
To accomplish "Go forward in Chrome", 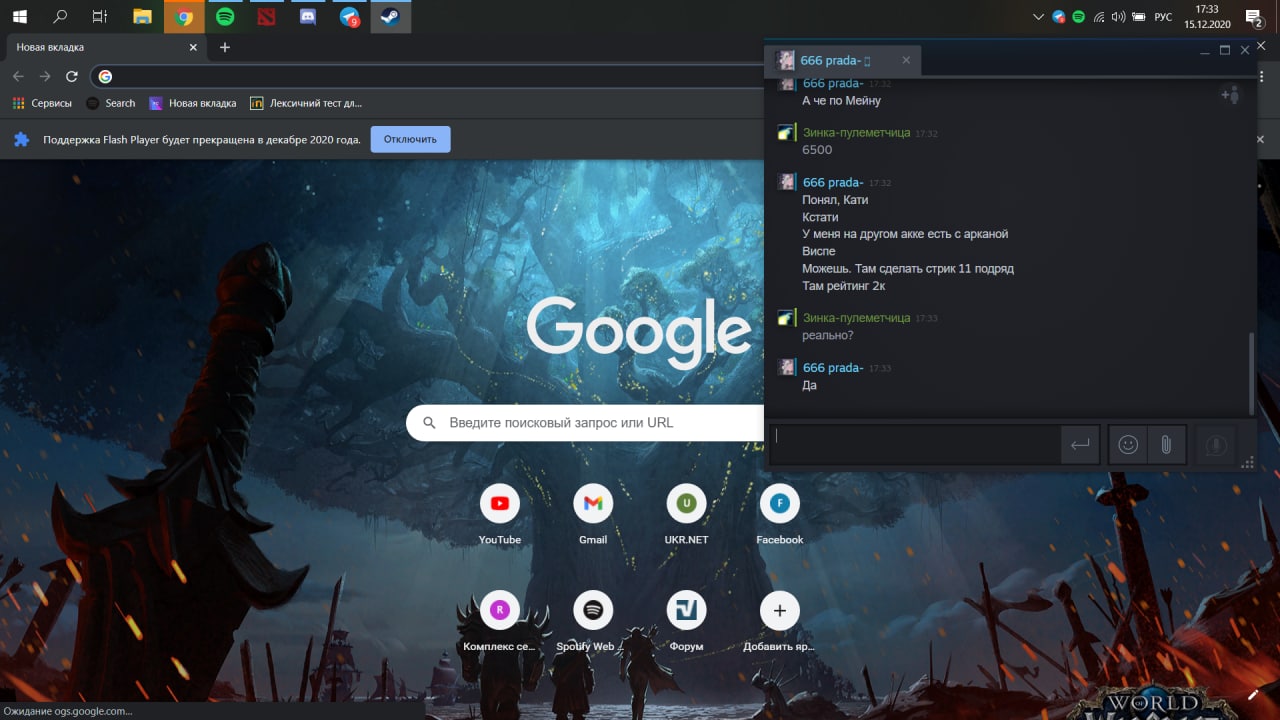I will click(x=45, y=76).
